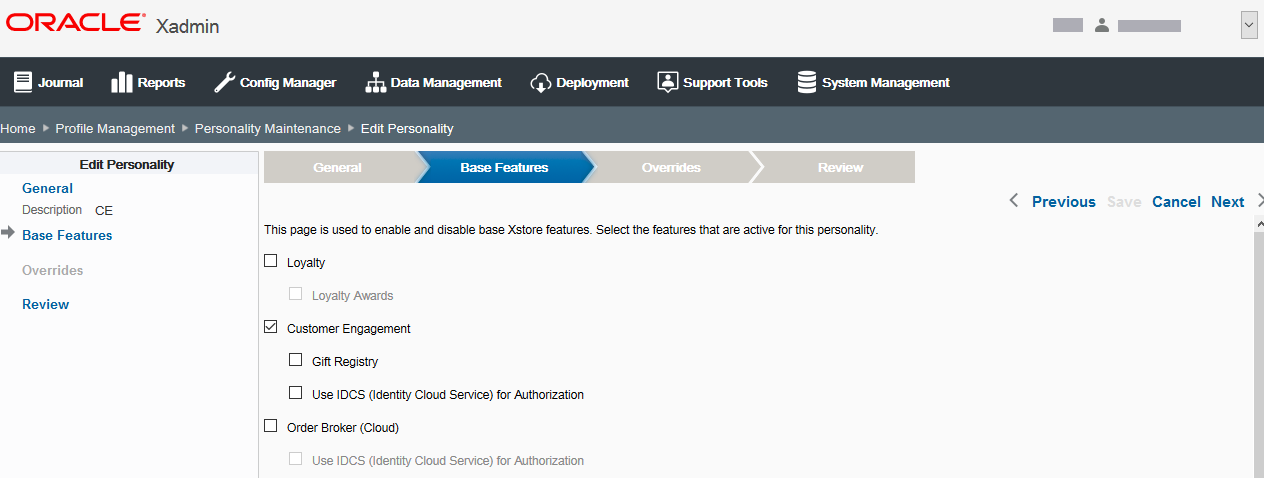Click the Reports bar chart icon

pyautogui.click(x=122, y=82)
